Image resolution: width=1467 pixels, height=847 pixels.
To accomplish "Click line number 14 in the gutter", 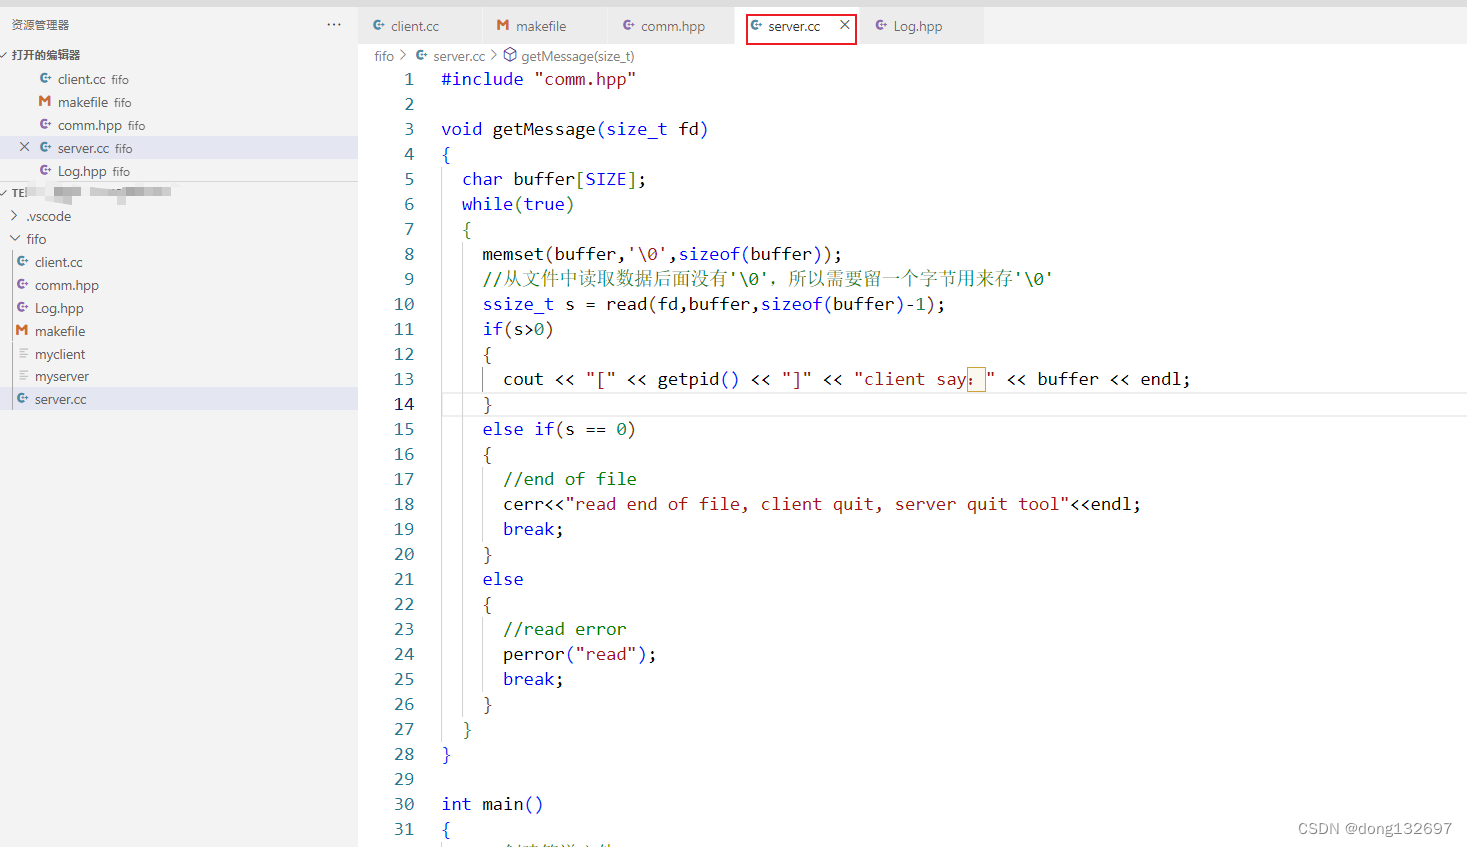I will [x=404, y=404].
